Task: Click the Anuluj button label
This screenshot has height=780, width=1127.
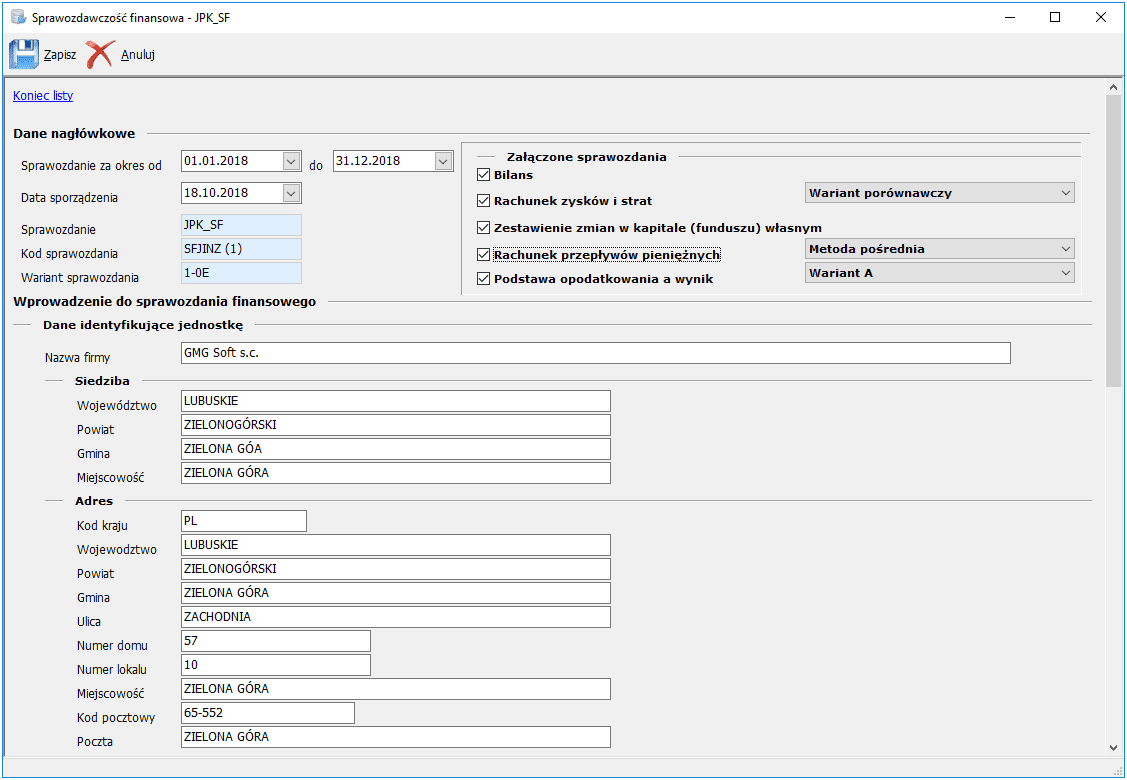Action: [138, 55]
